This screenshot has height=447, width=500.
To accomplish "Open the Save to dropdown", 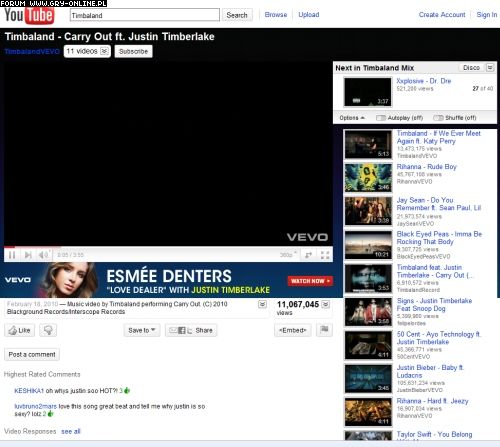I will (x=142, y=330).
